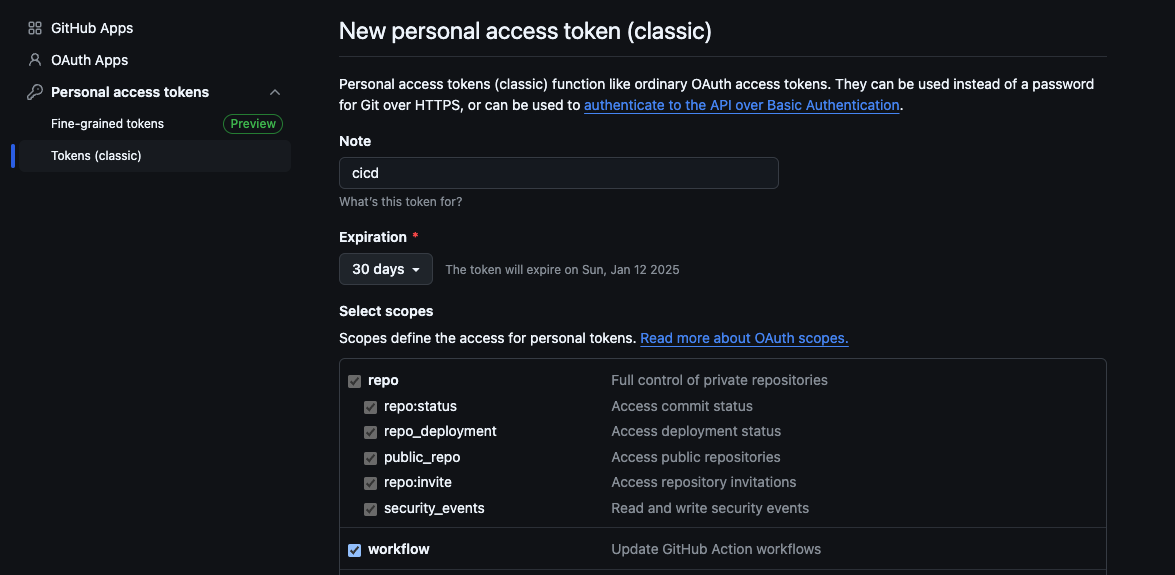Image resolution: width=1175 pixels, height=575 pixels.
Task: Toggle the repo:status checkbox
Action: tap(370, 407)
